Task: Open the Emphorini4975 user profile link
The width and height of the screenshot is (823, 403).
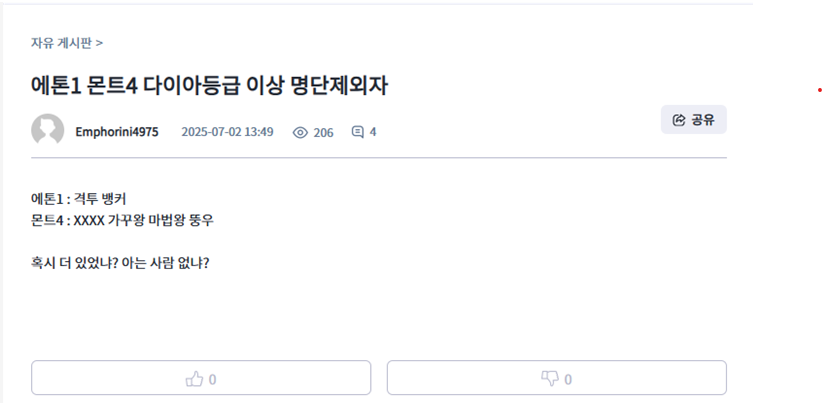Action: (x=116, y=132)
